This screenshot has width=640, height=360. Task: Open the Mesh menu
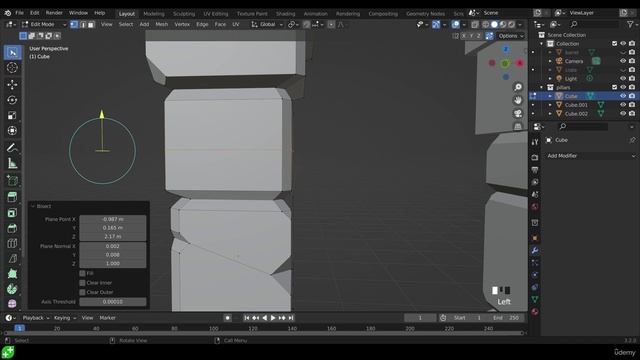(x=162, y=24)
